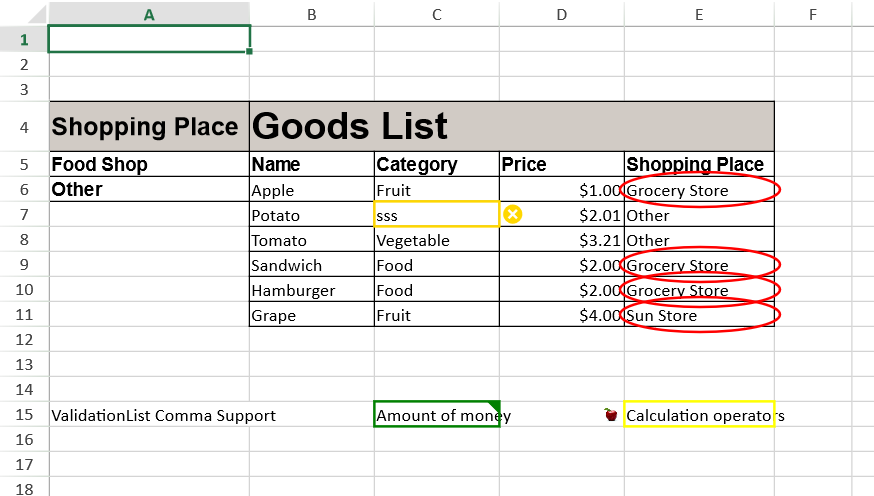Select the 'Food' cell in Hamburger's row
Image resolution: width=874 pixels, height=496 pixels.
[436, 290]
